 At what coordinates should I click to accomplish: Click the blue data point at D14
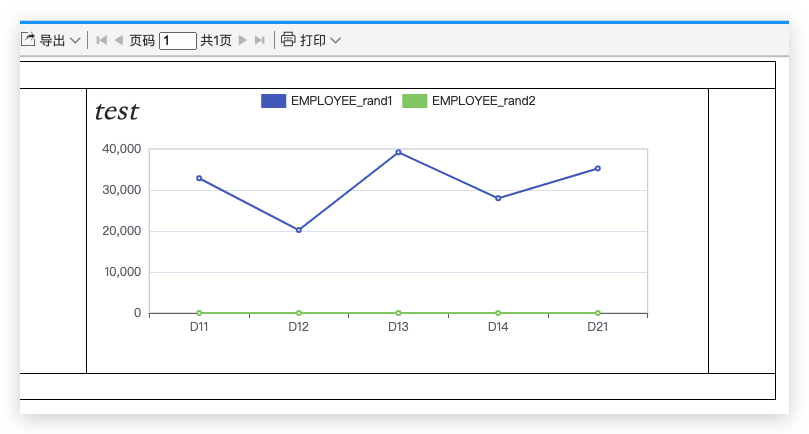(x=498, y=198)
